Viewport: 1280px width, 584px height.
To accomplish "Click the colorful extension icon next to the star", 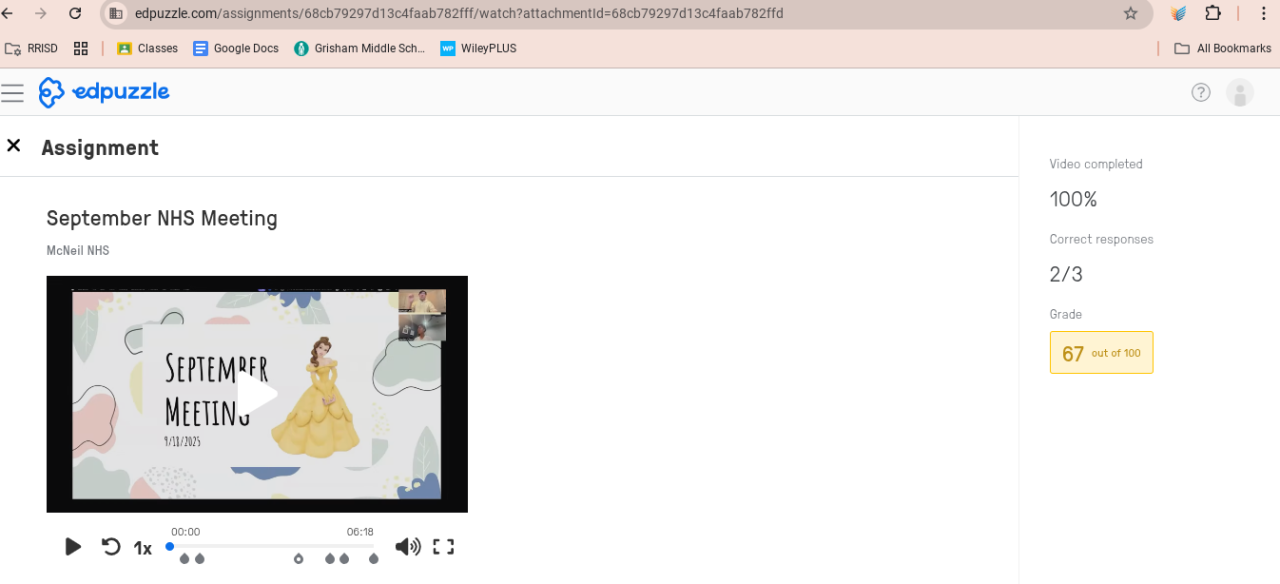I will 1179,13.
